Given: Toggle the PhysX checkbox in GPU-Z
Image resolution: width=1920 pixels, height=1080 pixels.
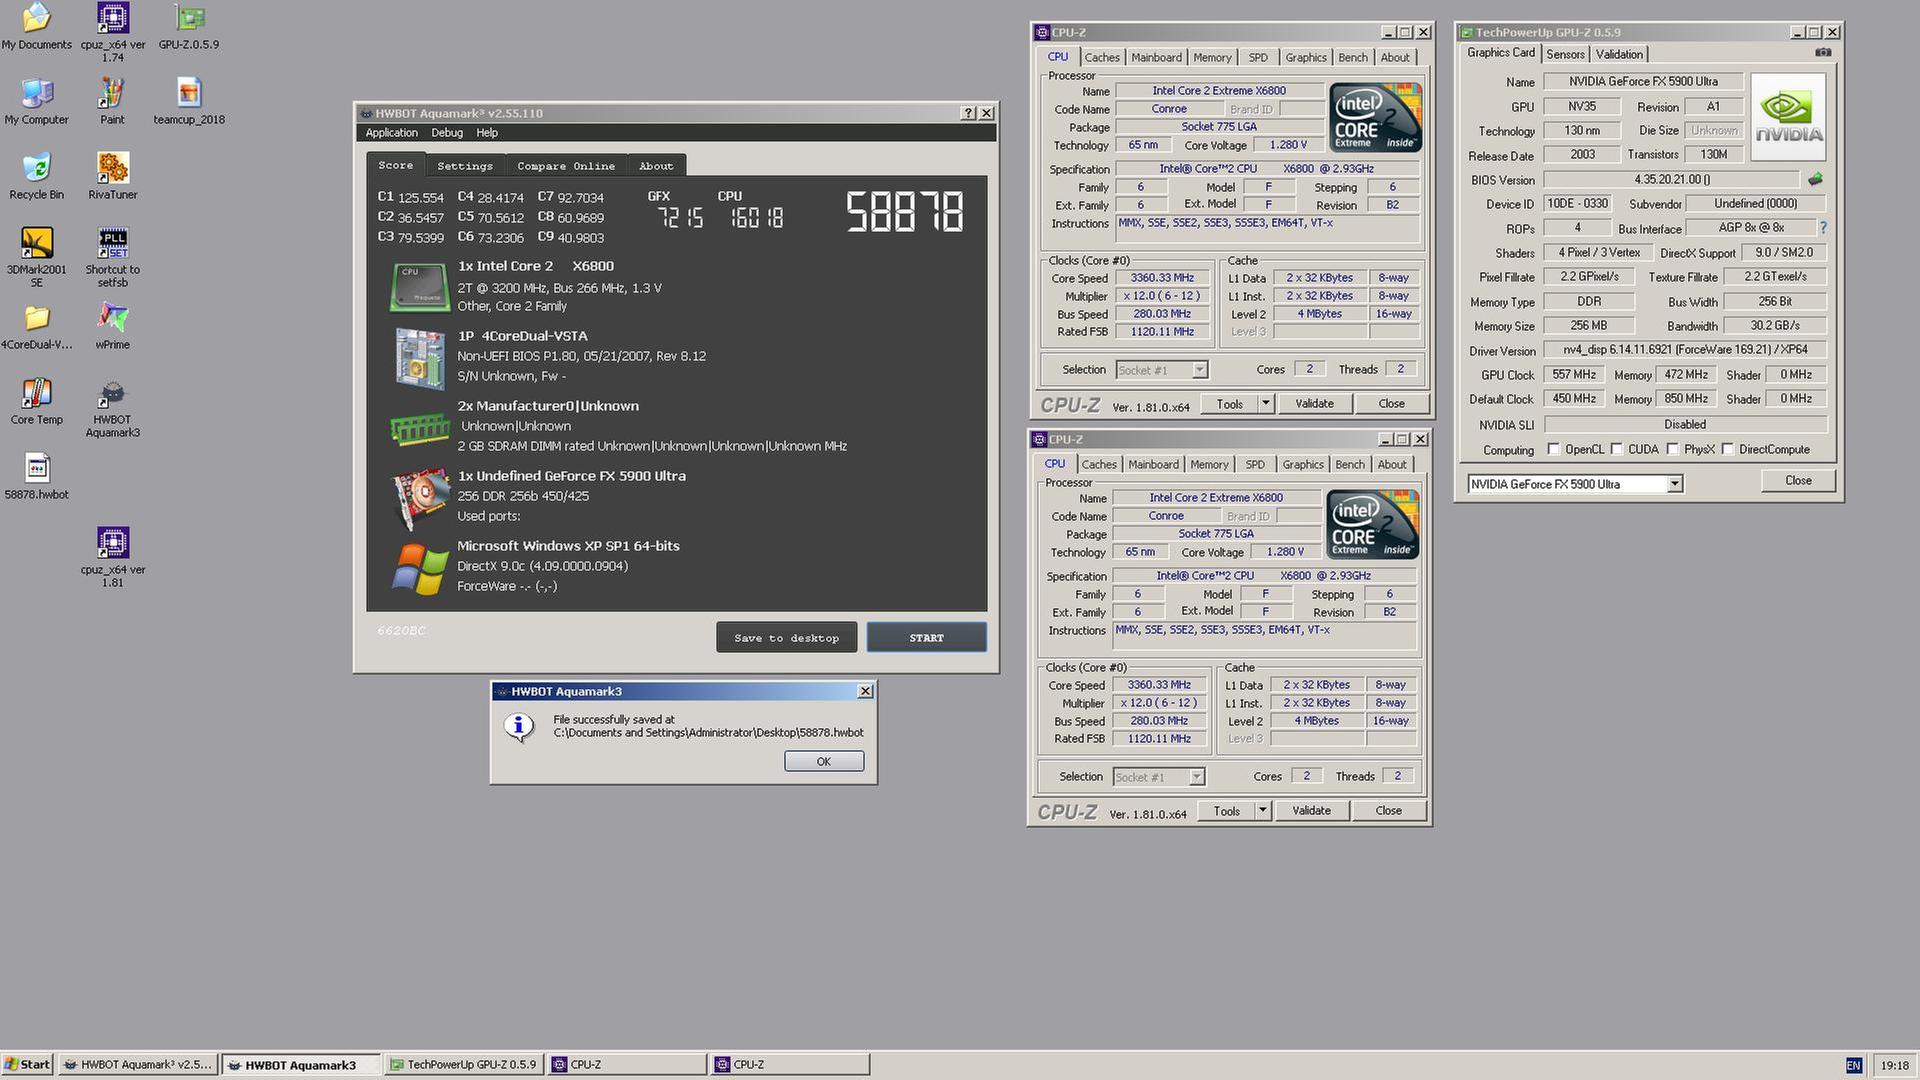Looking at the screenshot, I should 1672,449.
